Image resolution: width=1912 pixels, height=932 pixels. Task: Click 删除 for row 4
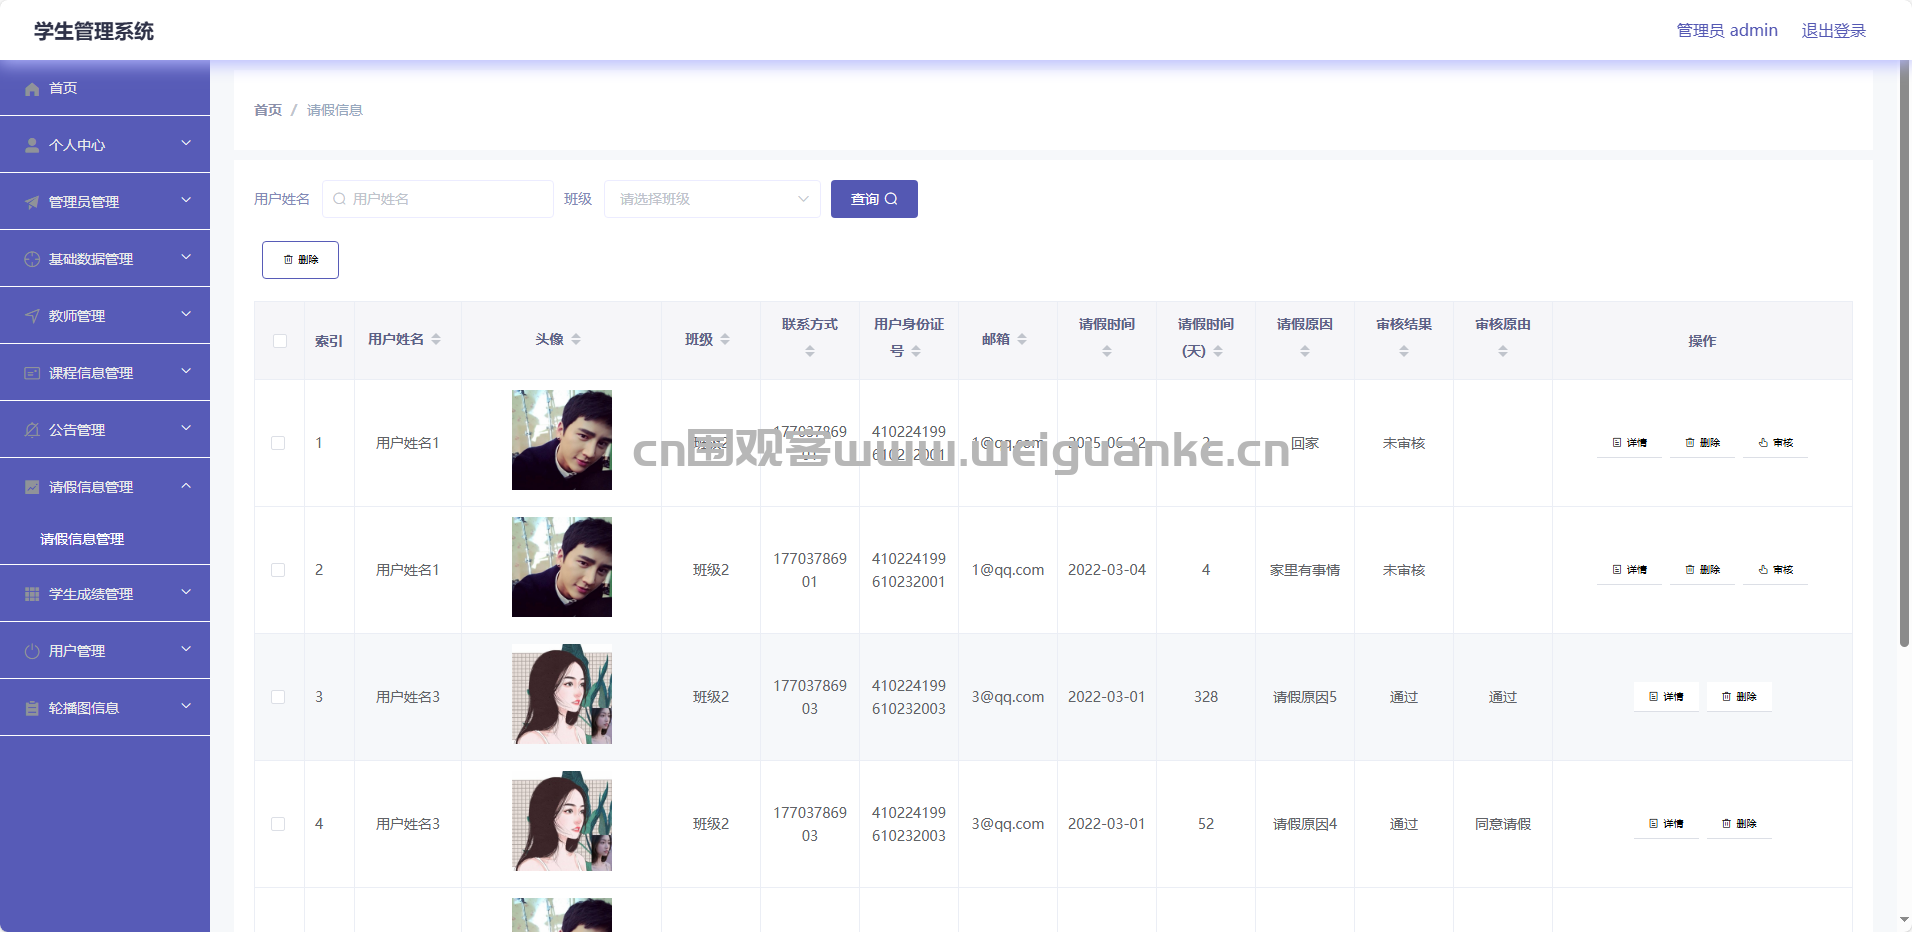(x=1740, y=824)
